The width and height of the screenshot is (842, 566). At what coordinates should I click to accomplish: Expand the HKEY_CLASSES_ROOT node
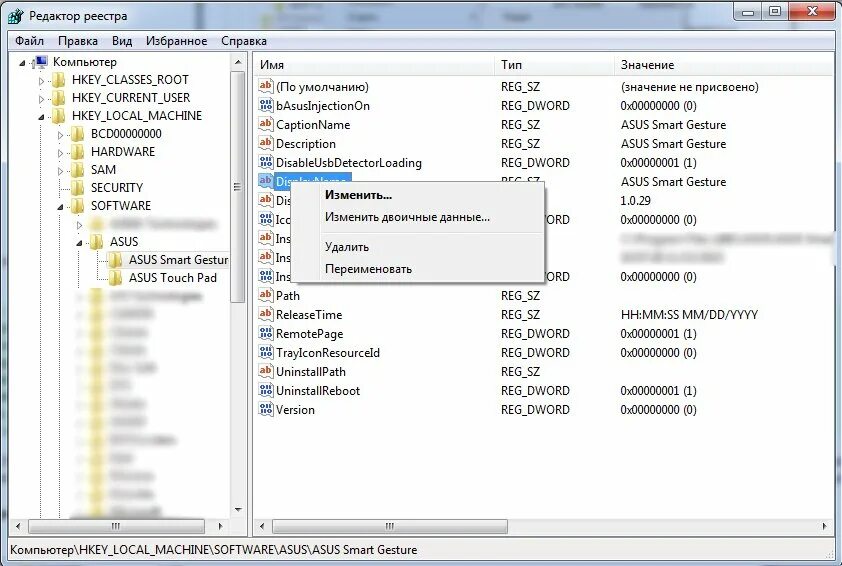pyautogui.click(x=41, y=81)
